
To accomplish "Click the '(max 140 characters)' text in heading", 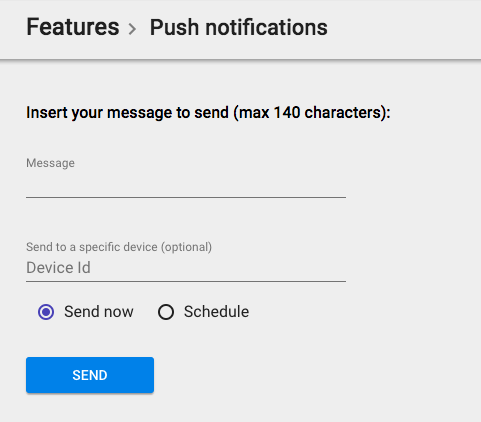I will (x=312, y=113).
